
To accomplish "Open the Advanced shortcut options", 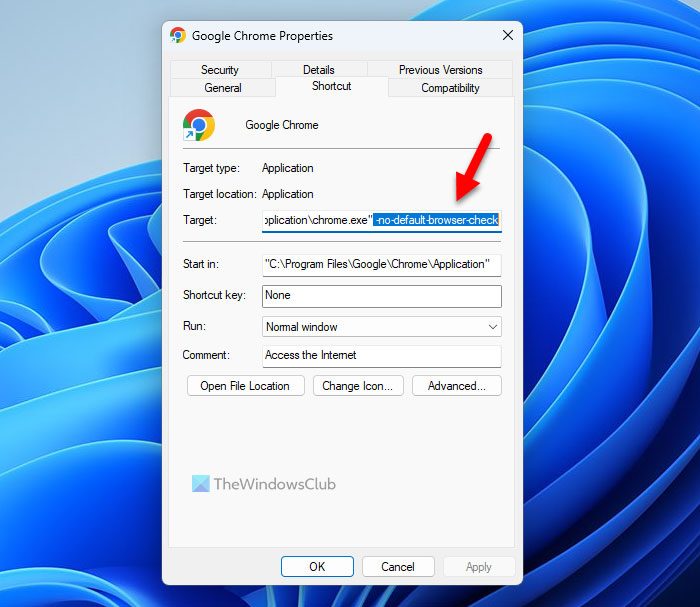I will 457,386.
